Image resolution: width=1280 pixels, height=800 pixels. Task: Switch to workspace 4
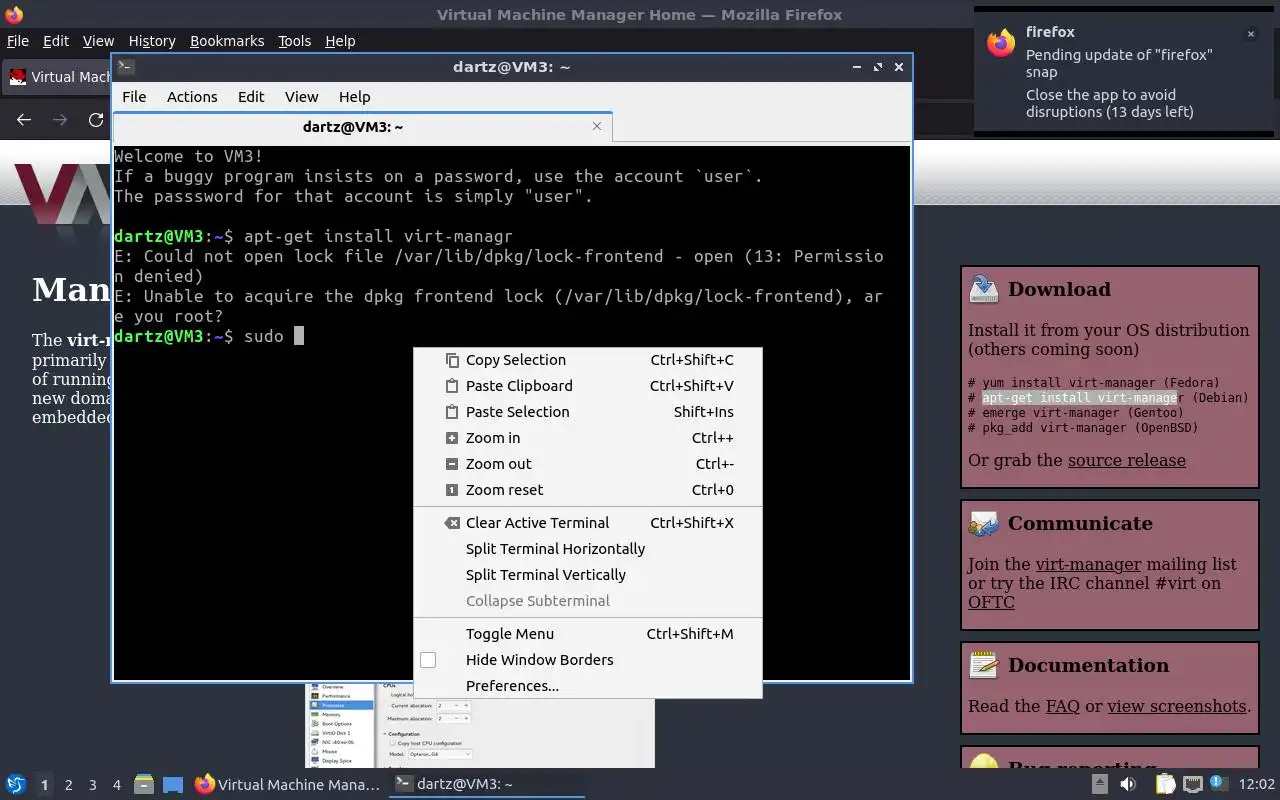coord(116,785)
